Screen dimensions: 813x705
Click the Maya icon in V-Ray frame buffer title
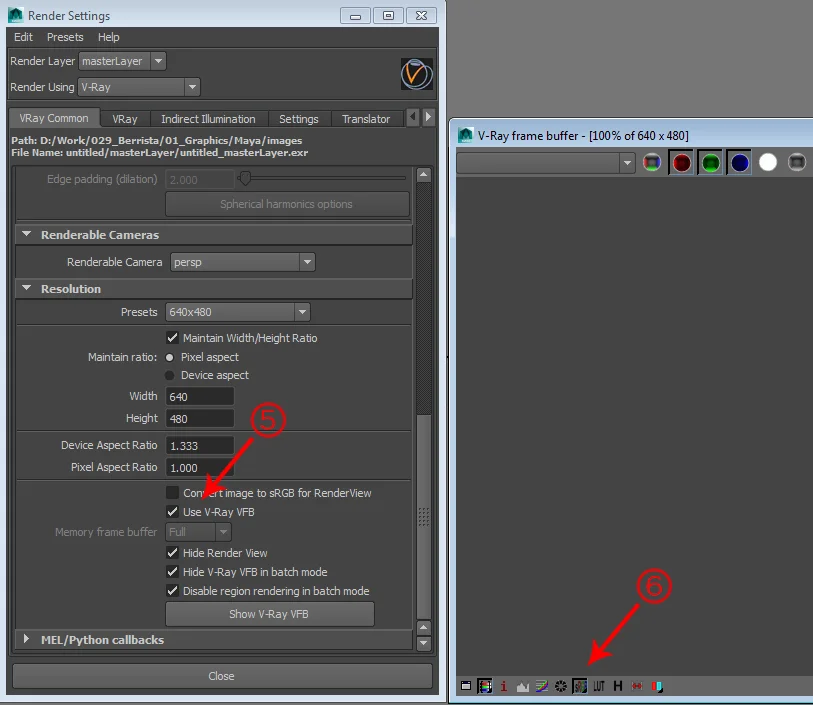pos(466,135)
